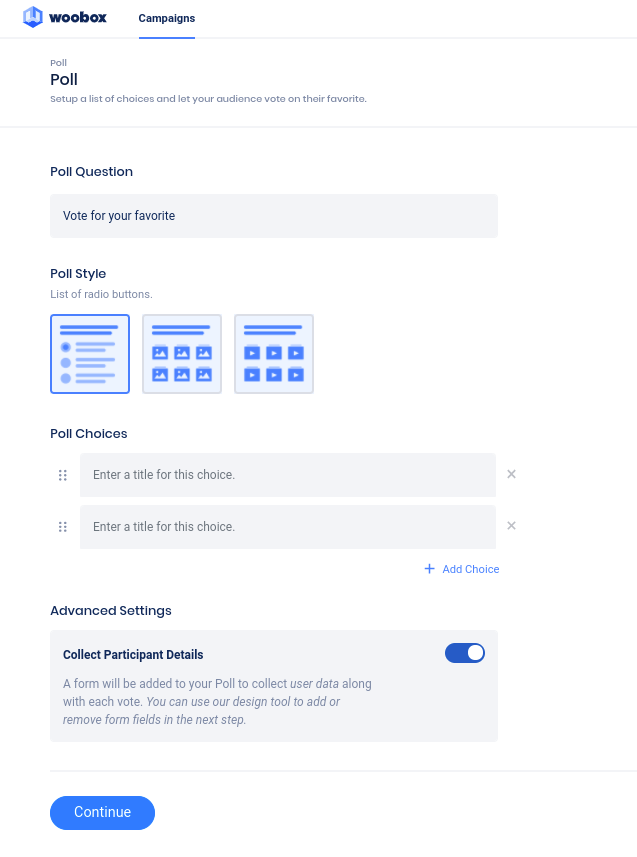Remove the second poll choice with its X icon
Viewport: 637px width, 857px height.
click(511, 526)
